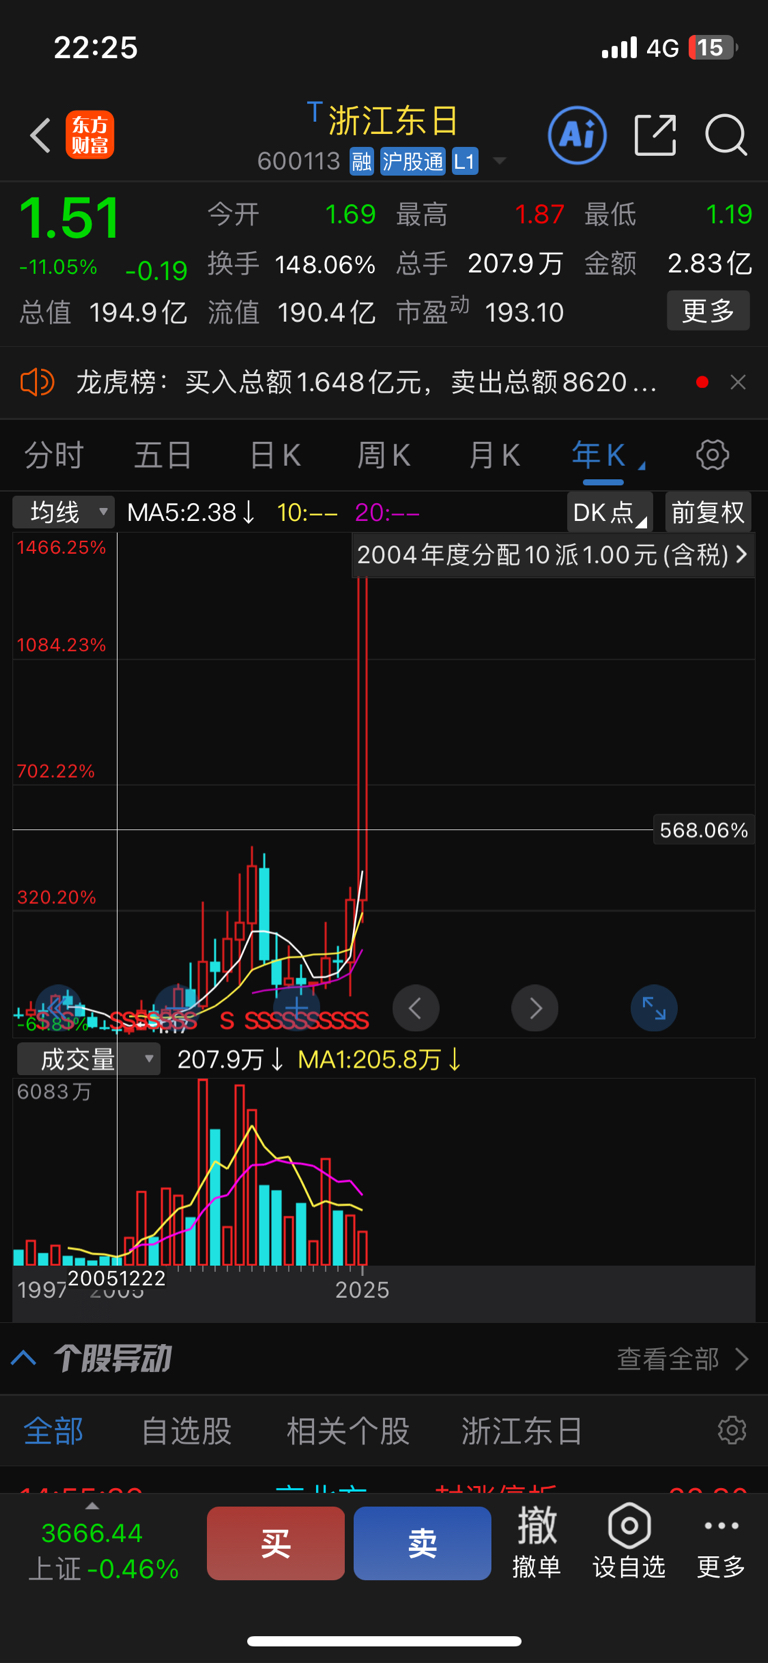
Task: Tap the red 买 button
Action: [276, 1543]
